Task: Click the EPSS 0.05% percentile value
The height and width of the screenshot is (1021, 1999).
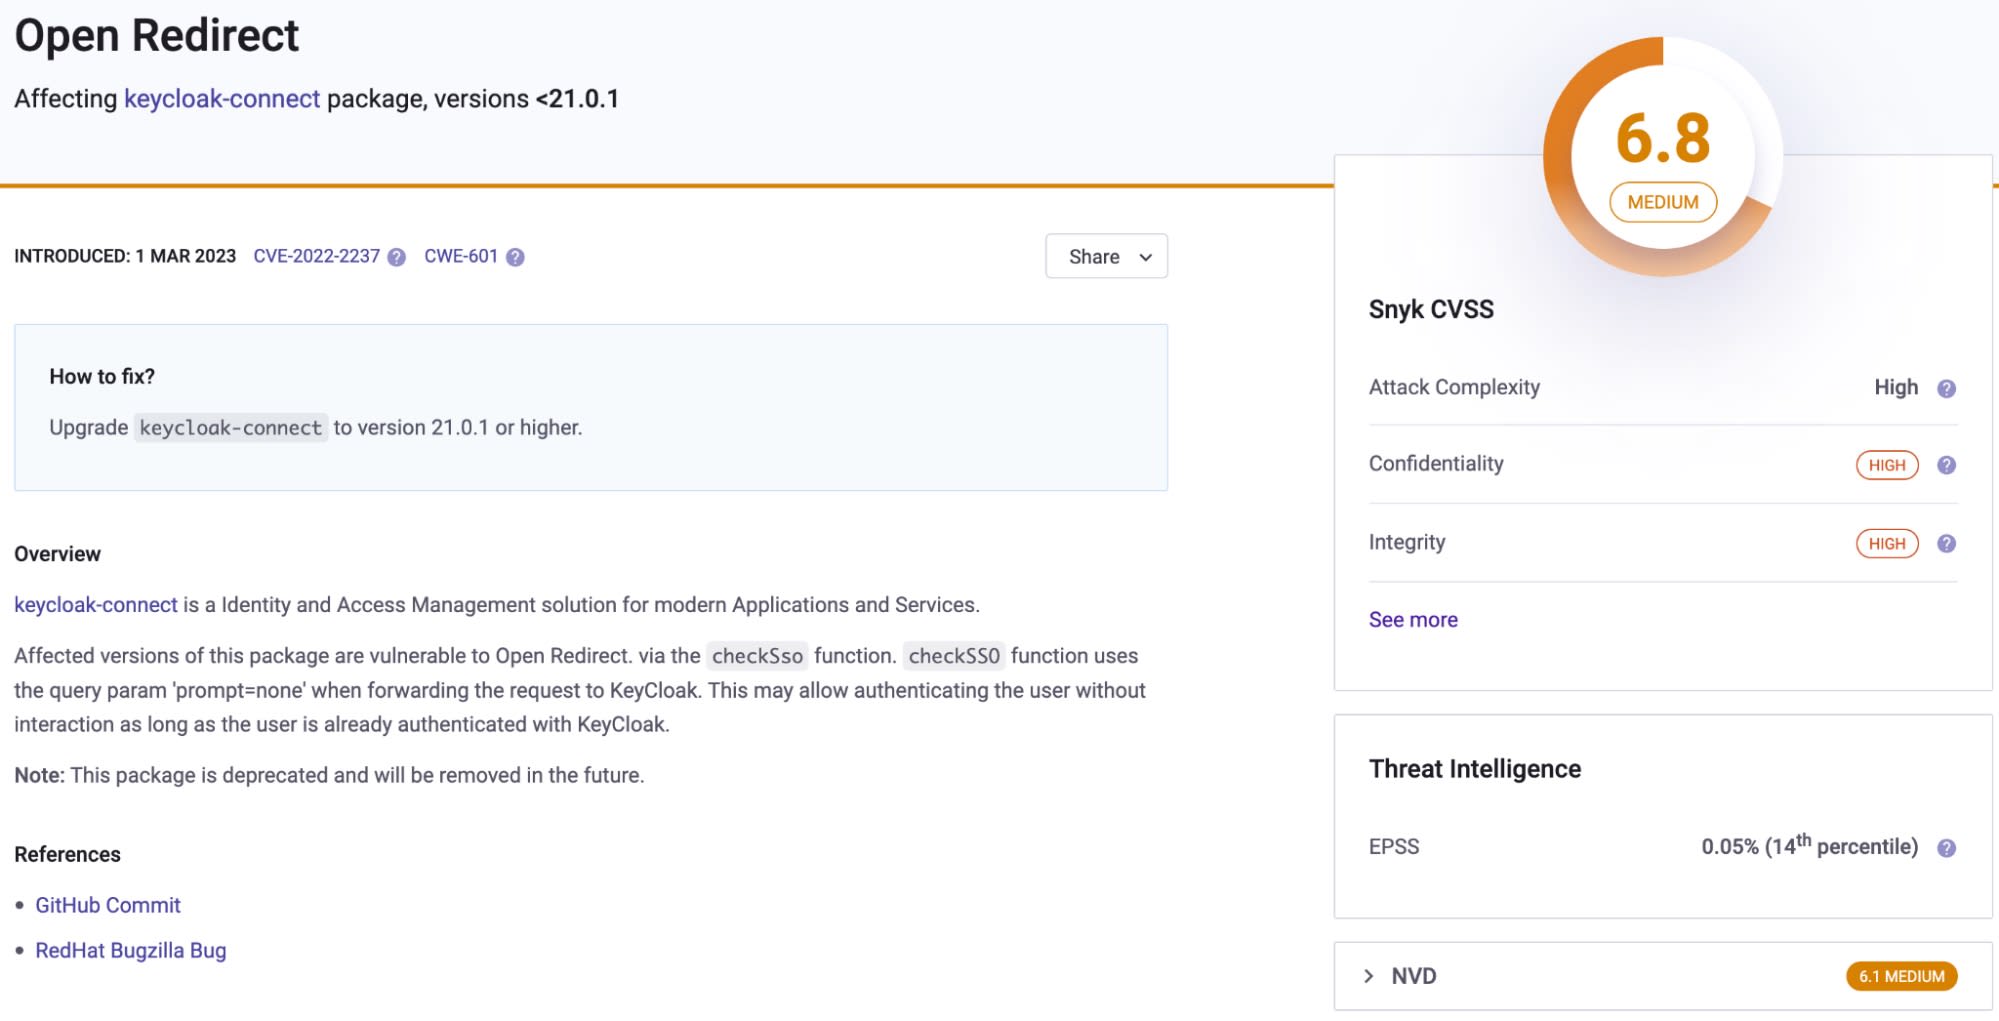Action: 1809,846
